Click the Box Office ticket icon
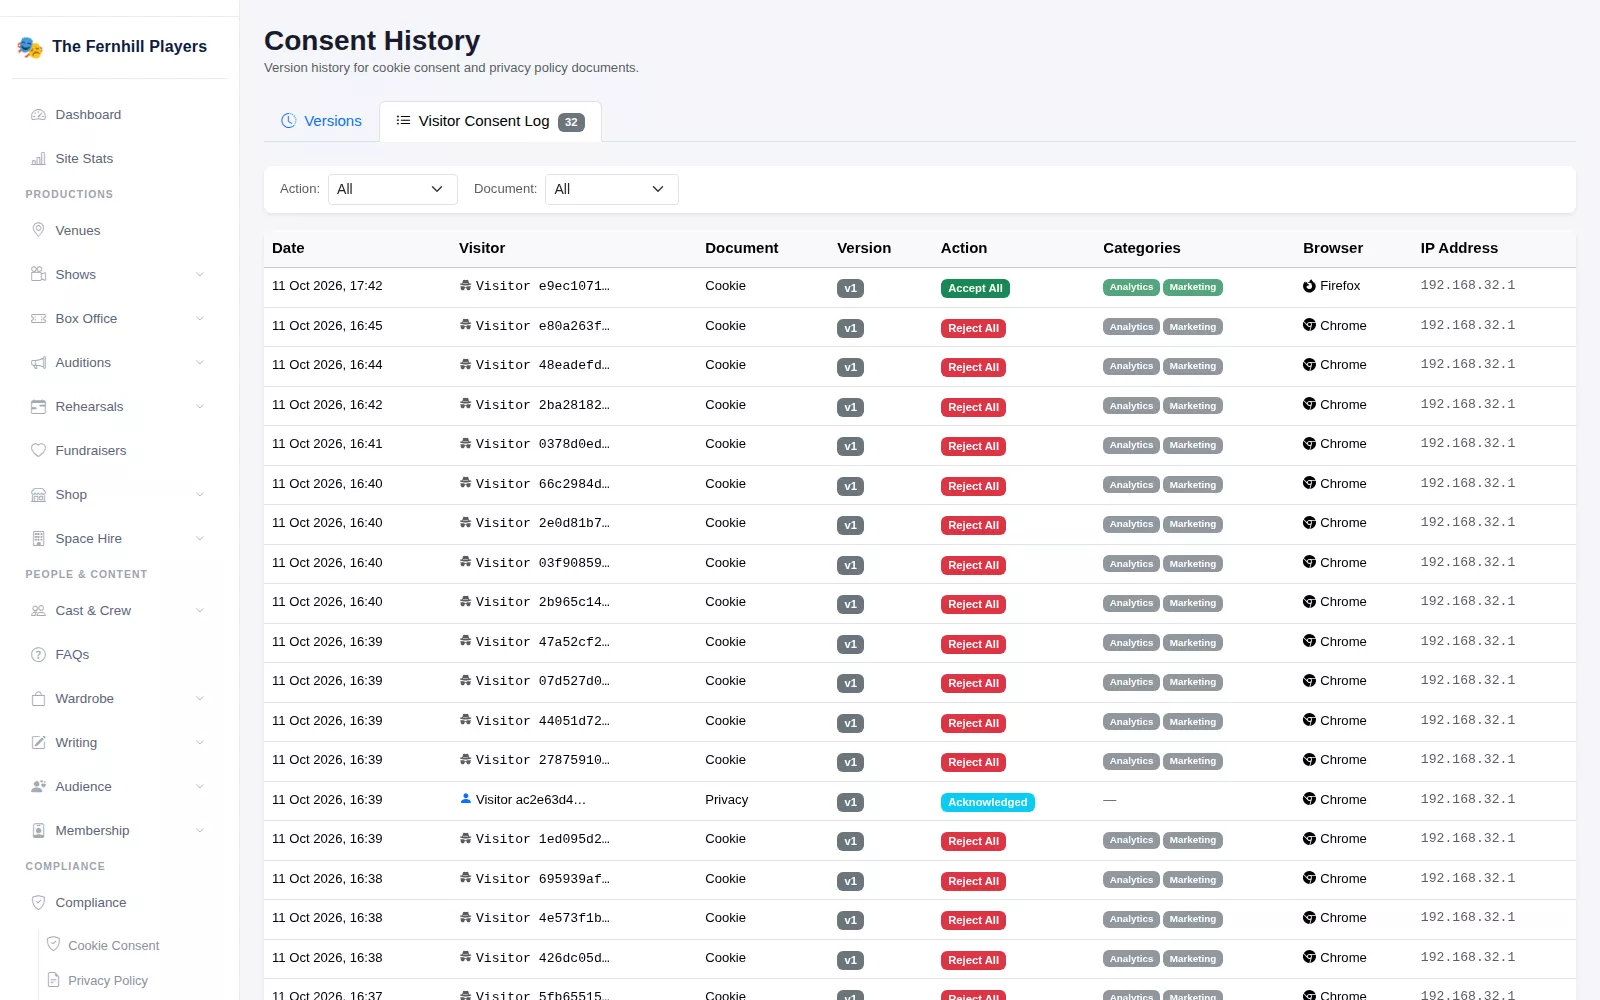This screenshot has width=1600, height=1000. click(x=38, y=318)
